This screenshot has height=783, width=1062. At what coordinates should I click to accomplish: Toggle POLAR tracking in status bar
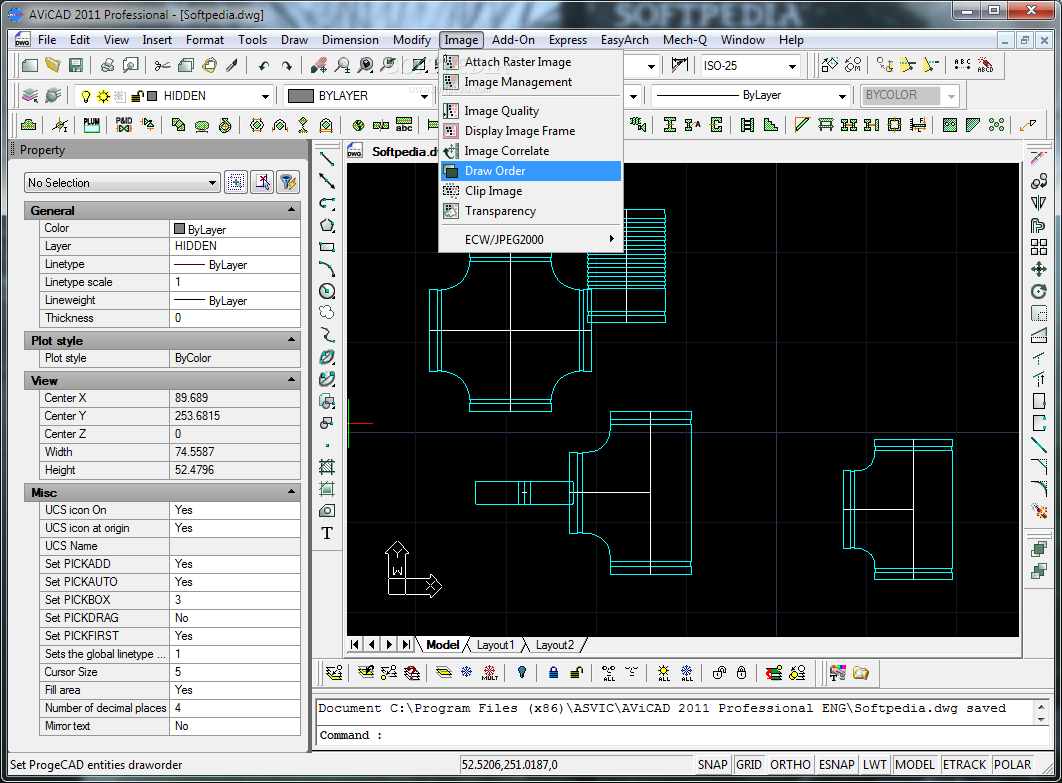pos(1013,765)
